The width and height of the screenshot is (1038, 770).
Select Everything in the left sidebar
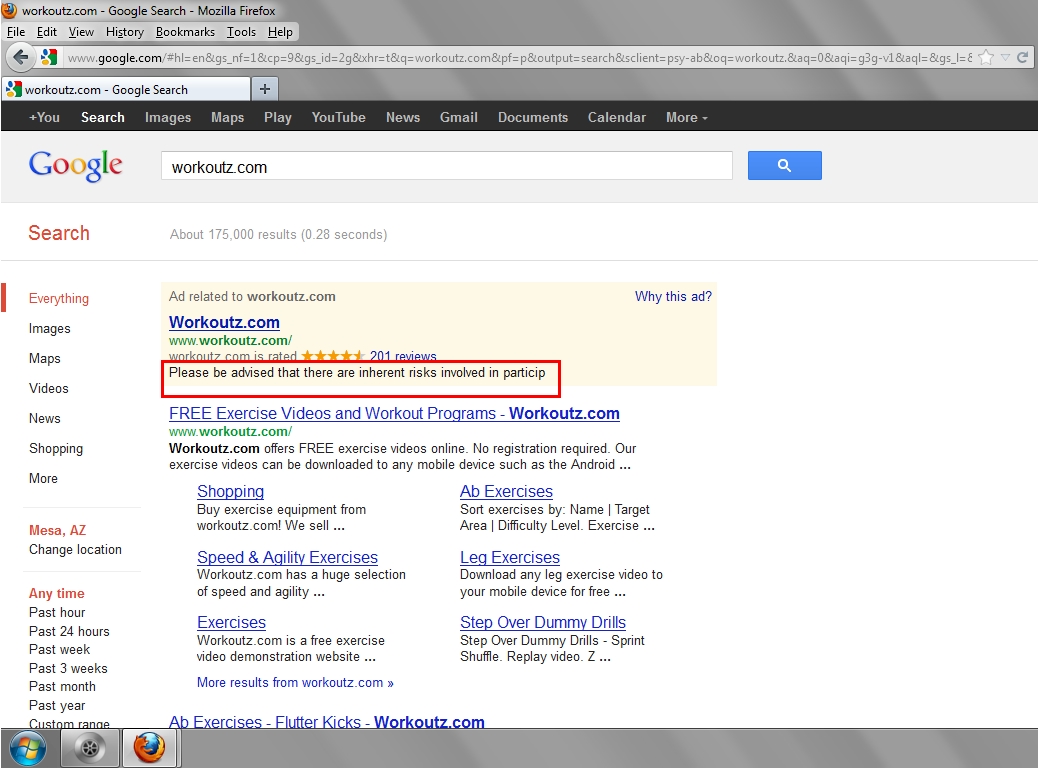[x=59, y=299]
